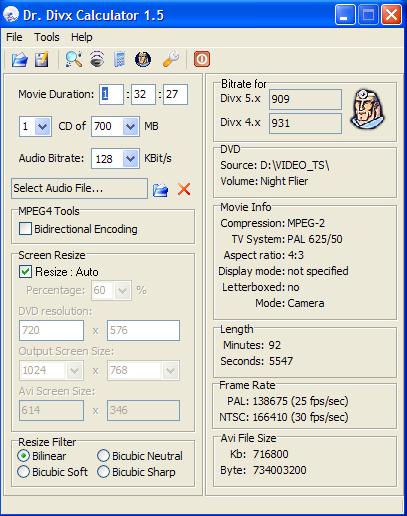Click the calculator toolbar icon
This screenshot has height=516, width=407.
(x=120, y=60)
